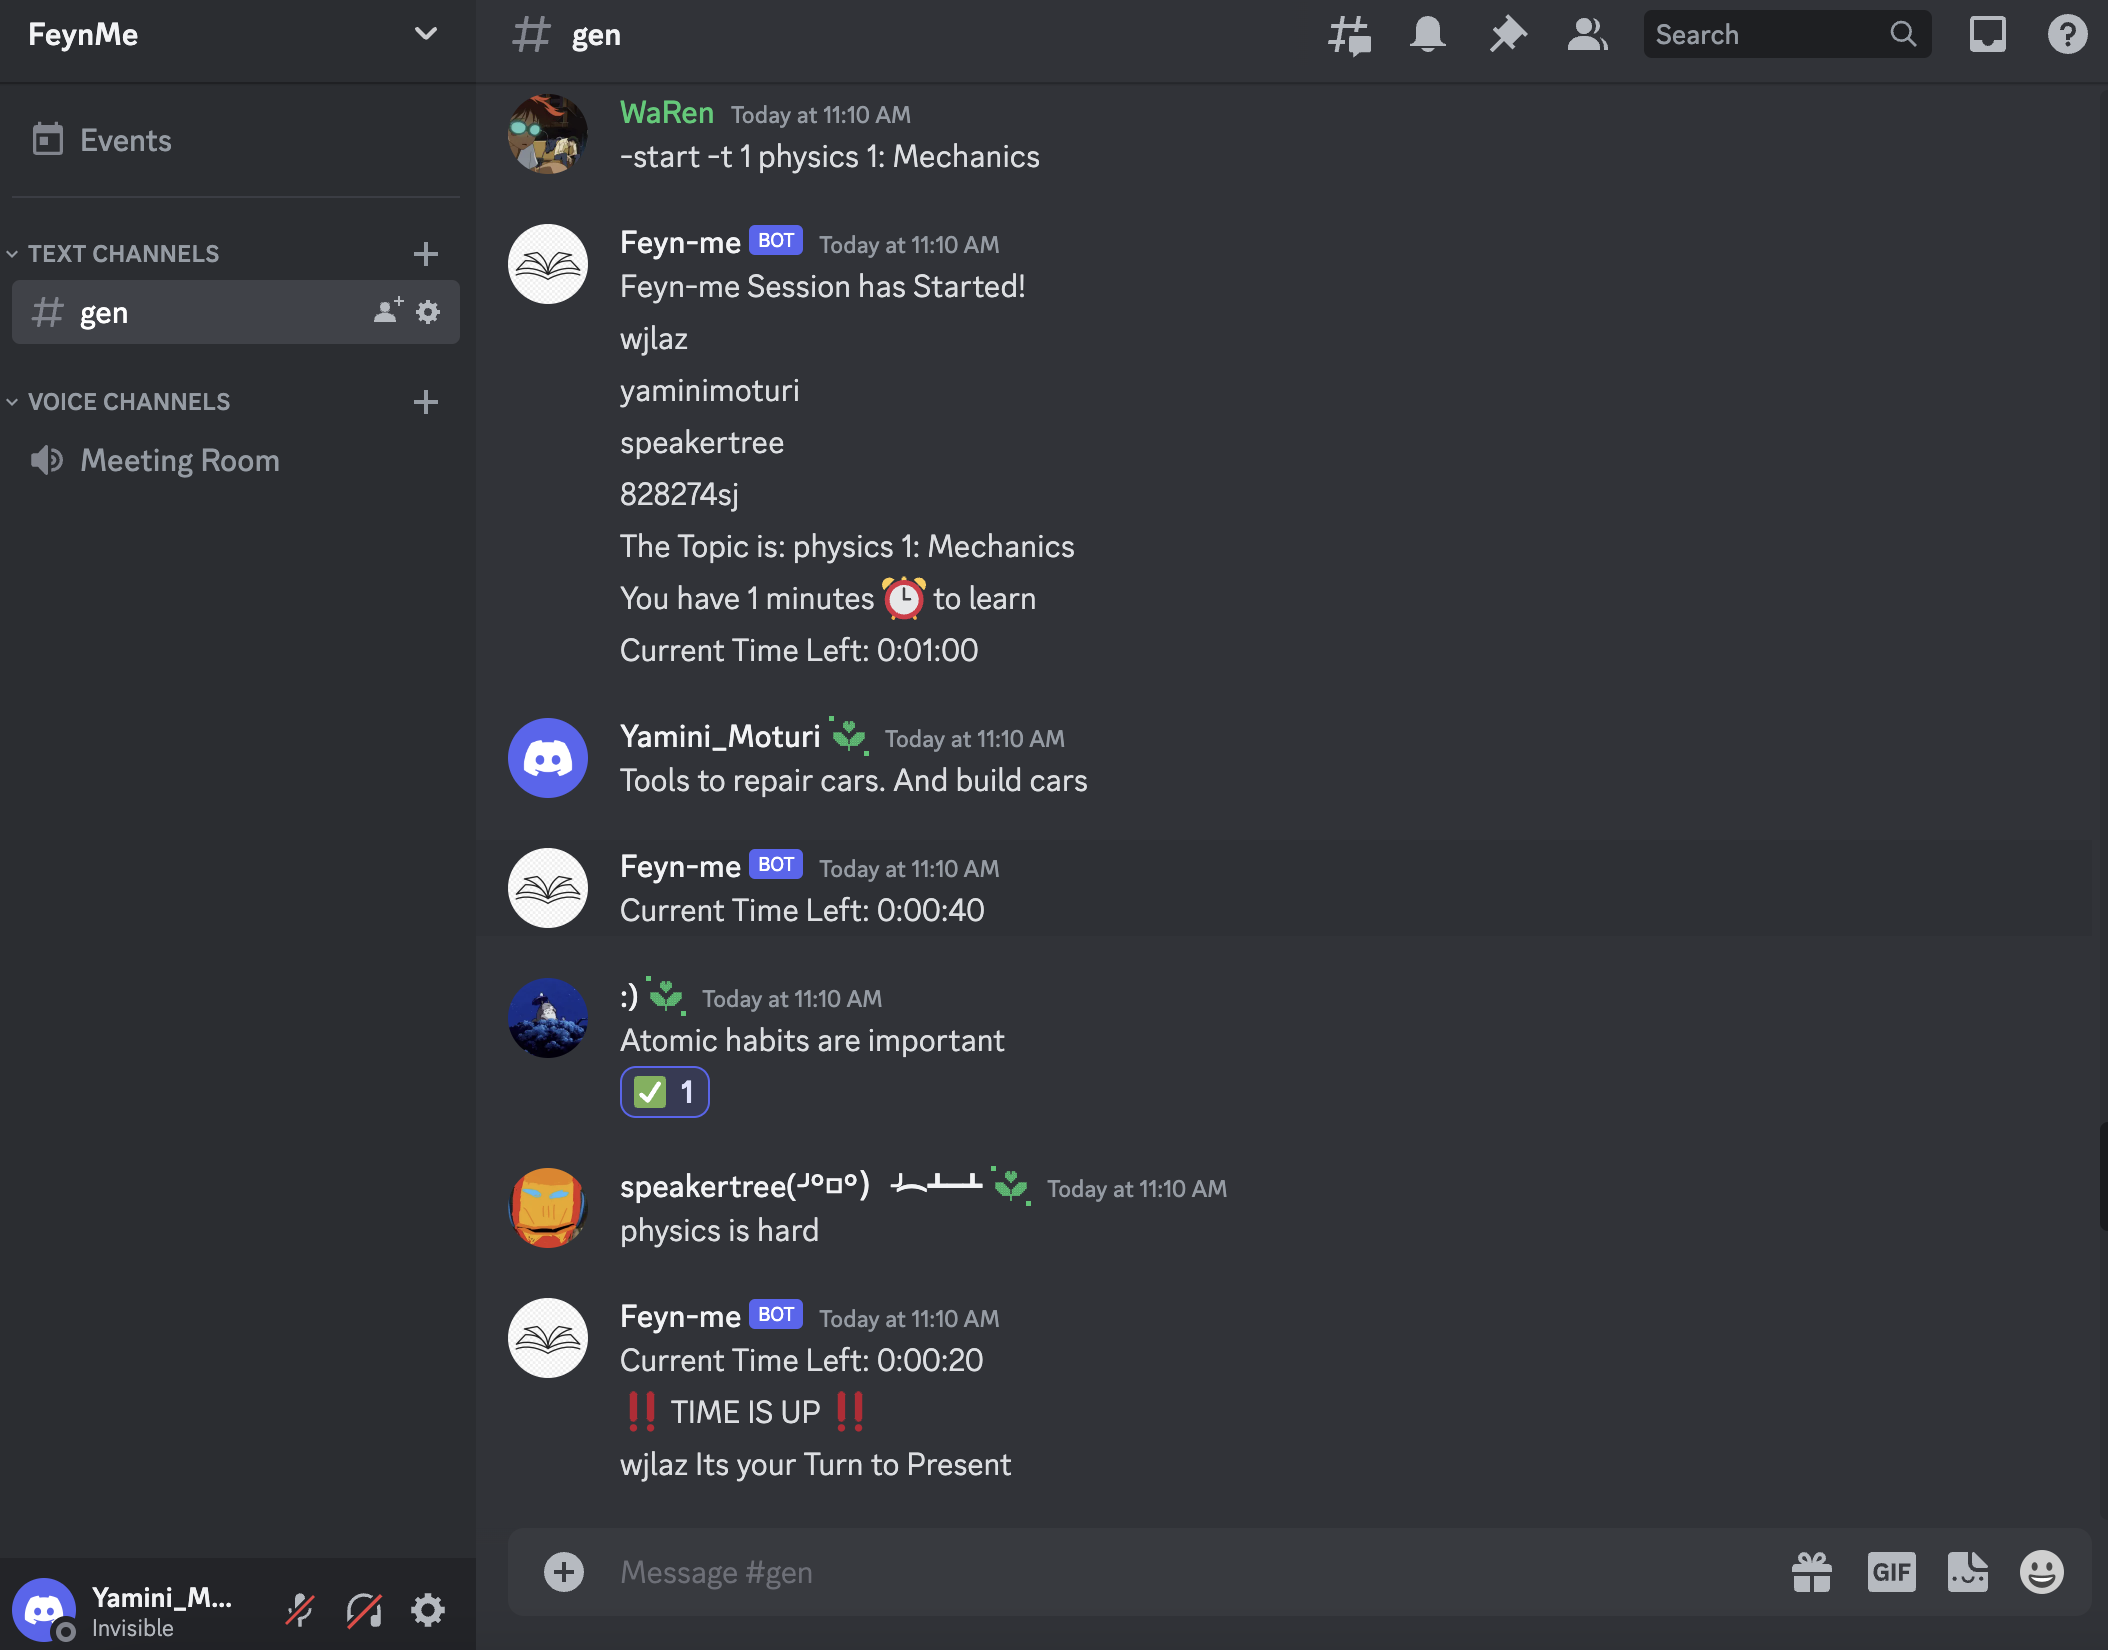Open pinned messages pin icon
Viewport: 2108px width, 1650px height.
point(1507,36)
